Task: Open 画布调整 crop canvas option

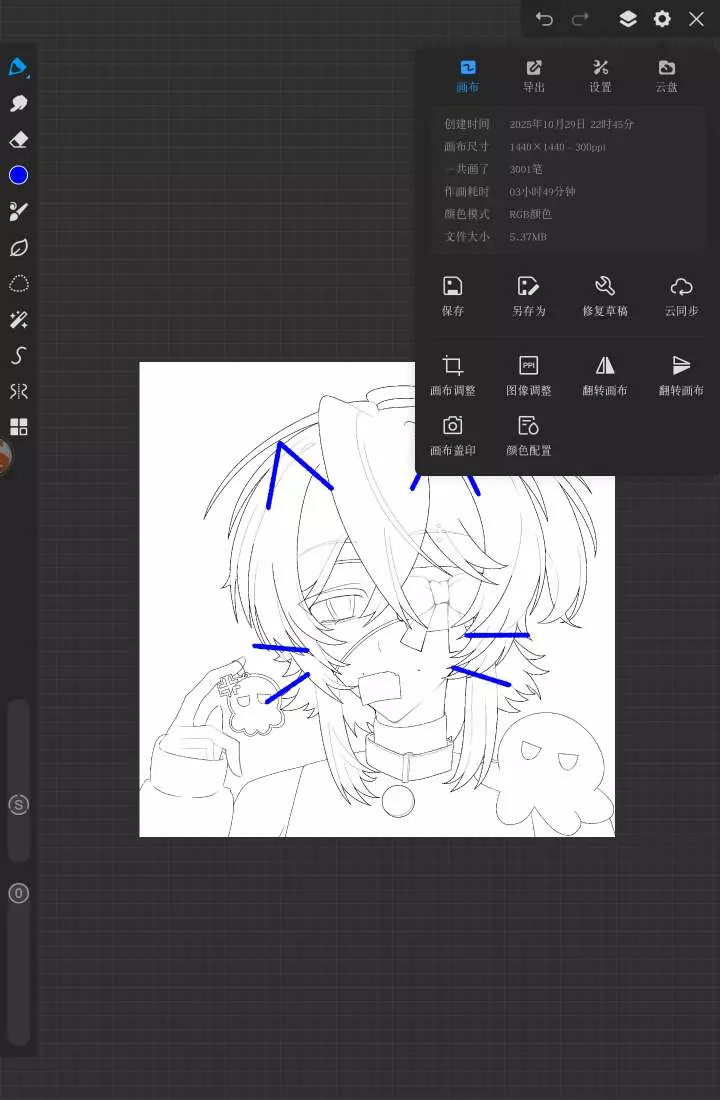Action: click(x=453, y=376)
